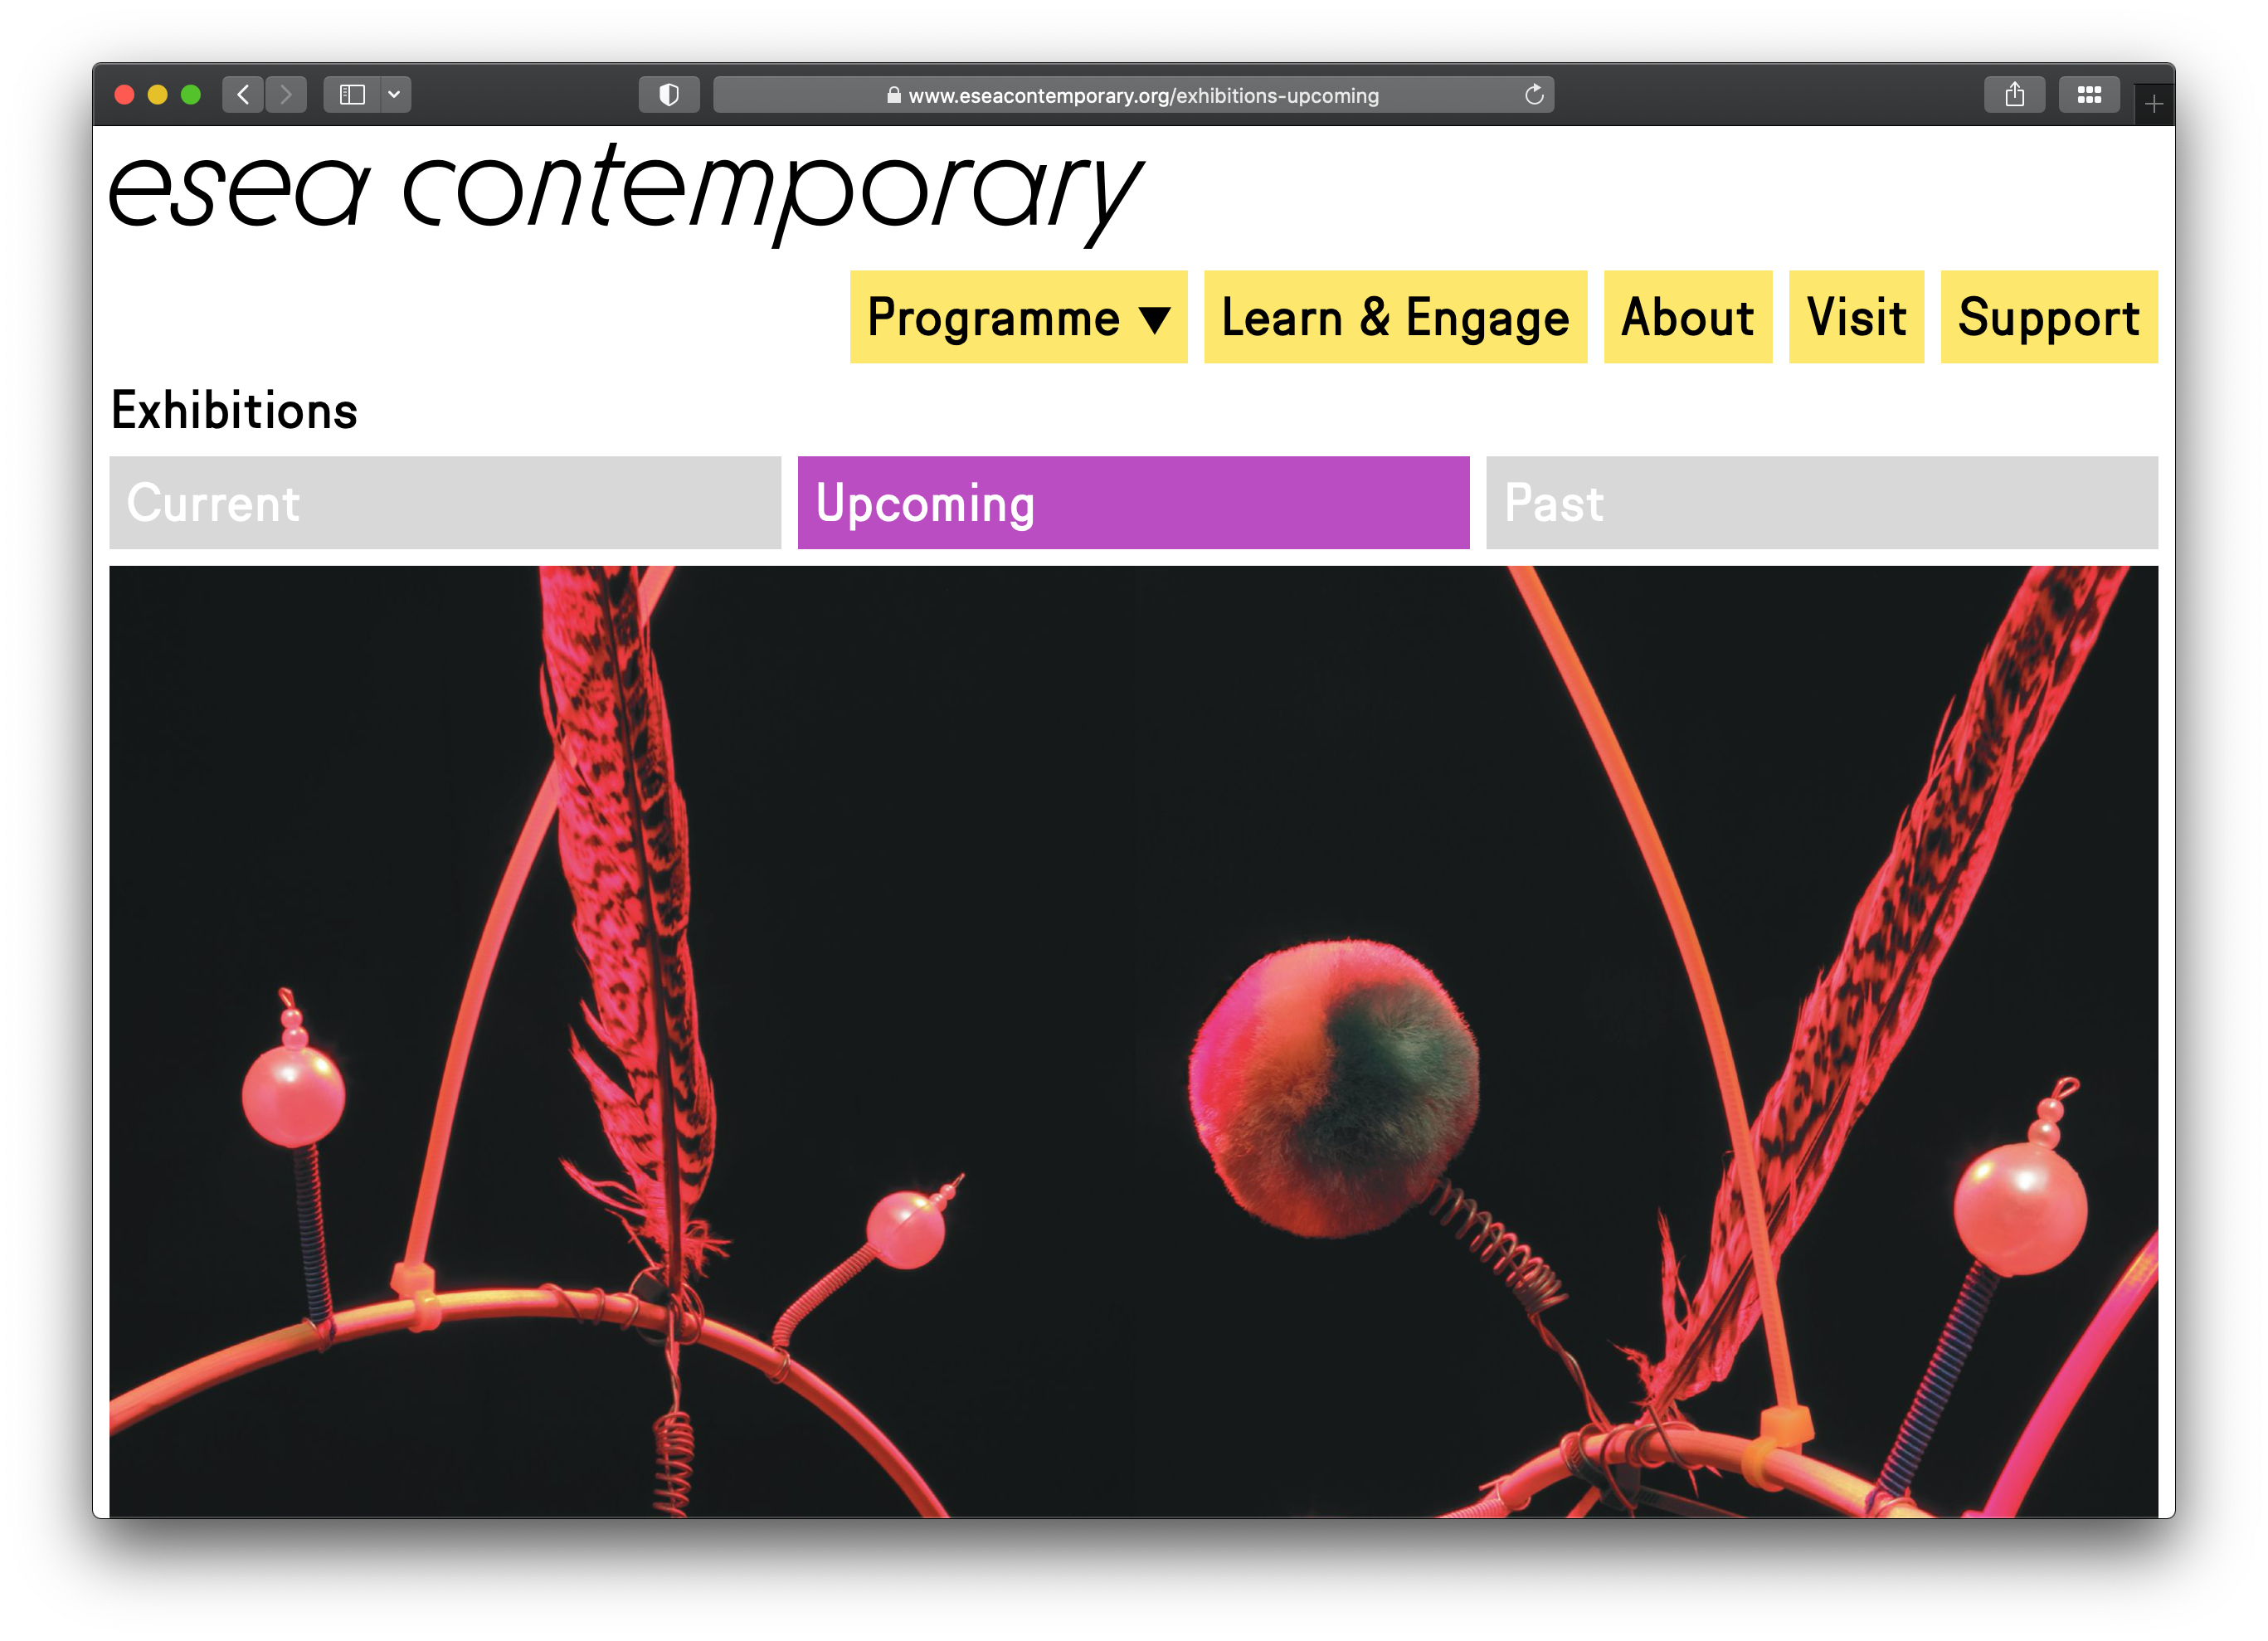The image size is (2268, 1641).
Task: Expand the sidebar options dropdown chevron
Action: (395, 95)
